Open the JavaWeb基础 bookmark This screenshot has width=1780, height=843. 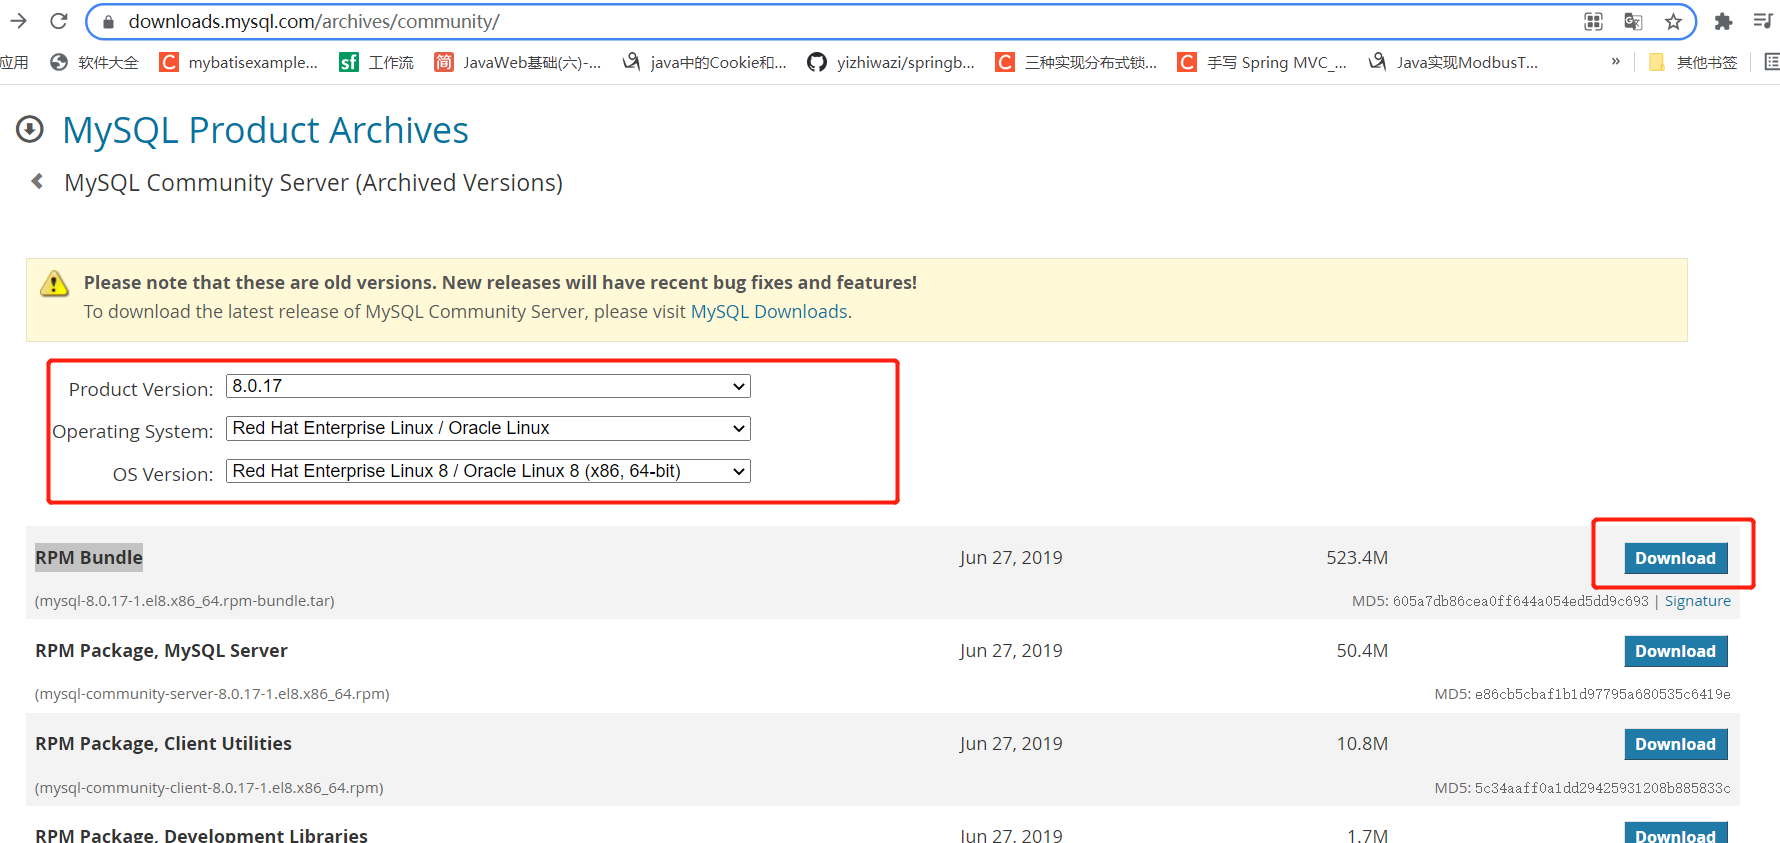point(518,62)
